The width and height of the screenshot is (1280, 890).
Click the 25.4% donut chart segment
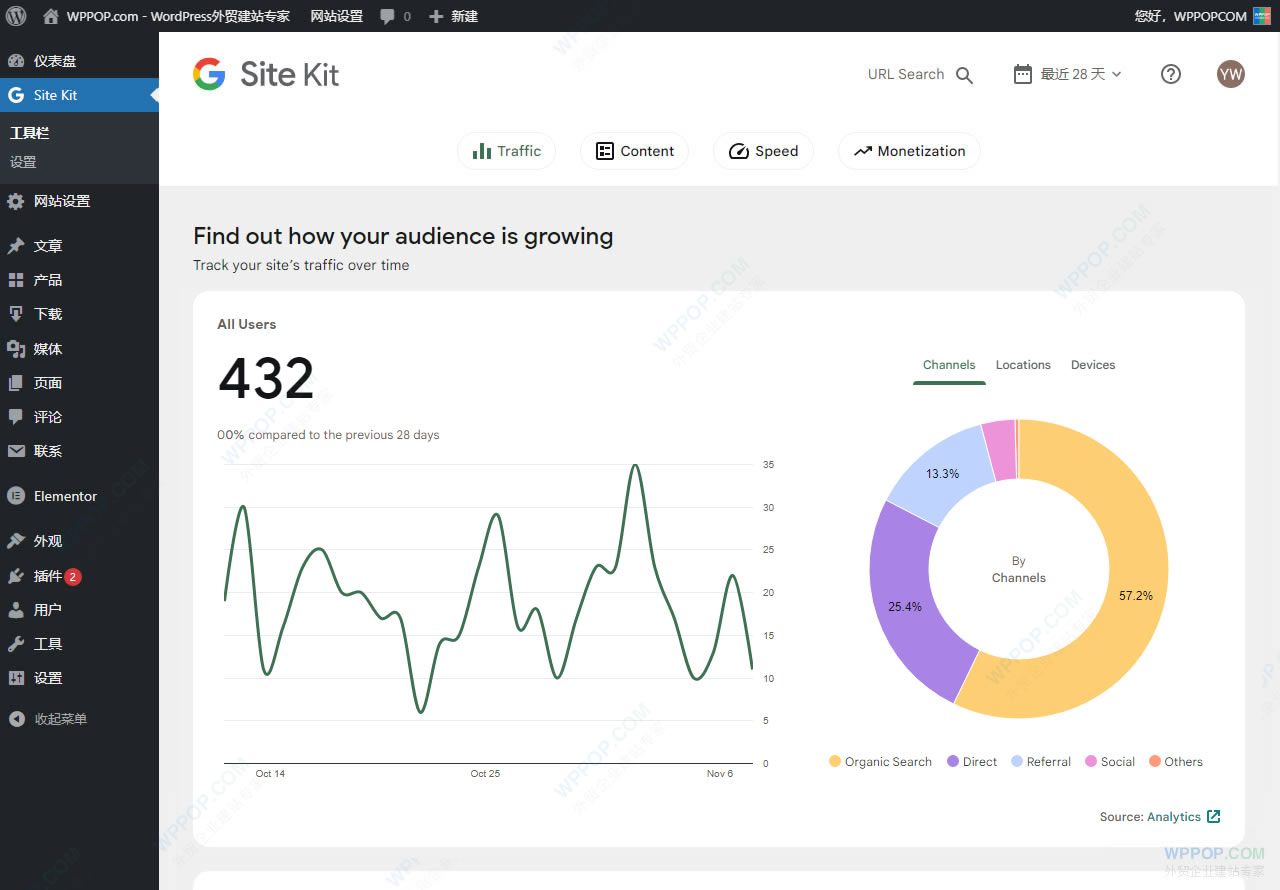tap(905, 606)
